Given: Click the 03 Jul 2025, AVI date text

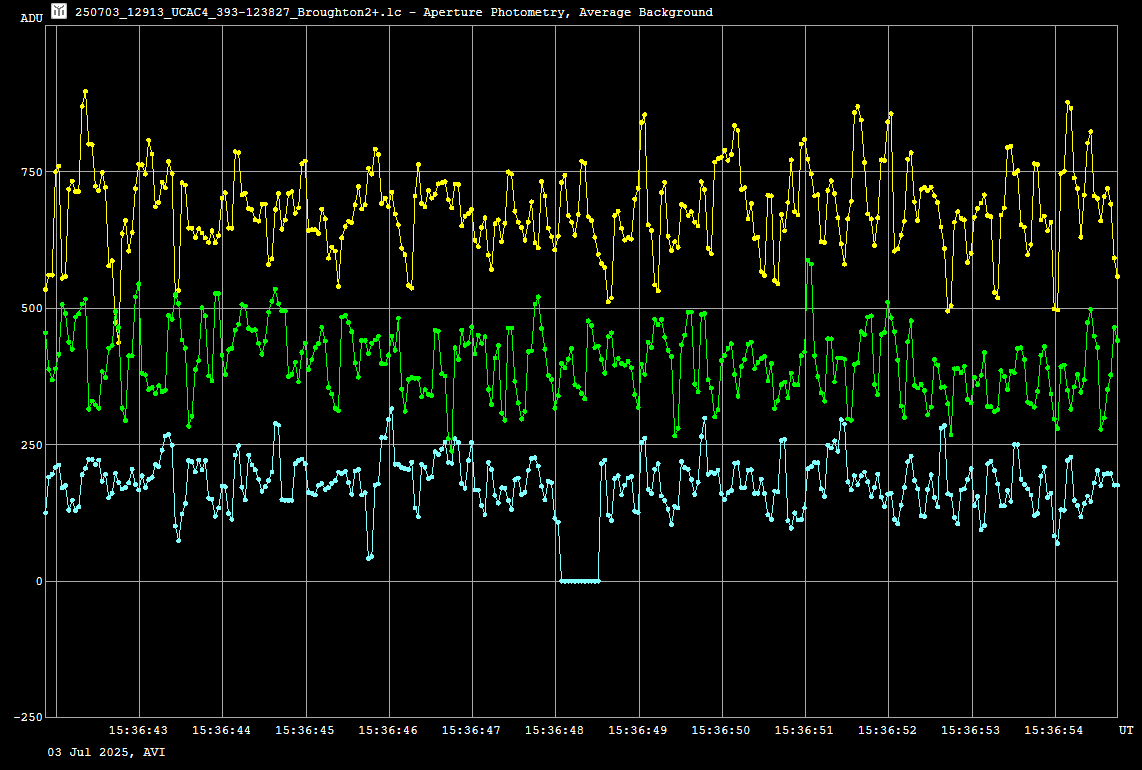Looking at the screenshot, I should coord(107,752).
